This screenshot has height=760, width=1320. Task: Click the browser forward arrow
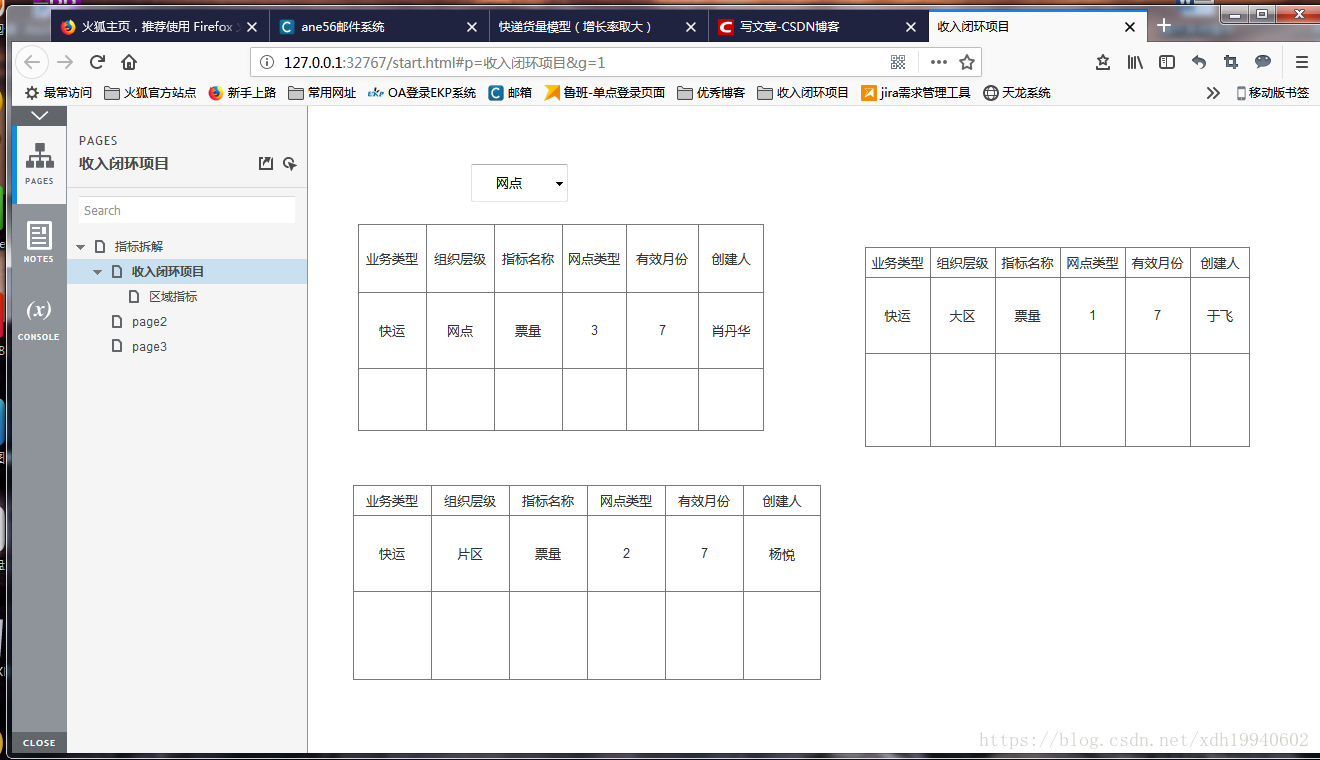pyautogui.click(x=66, y=62)
